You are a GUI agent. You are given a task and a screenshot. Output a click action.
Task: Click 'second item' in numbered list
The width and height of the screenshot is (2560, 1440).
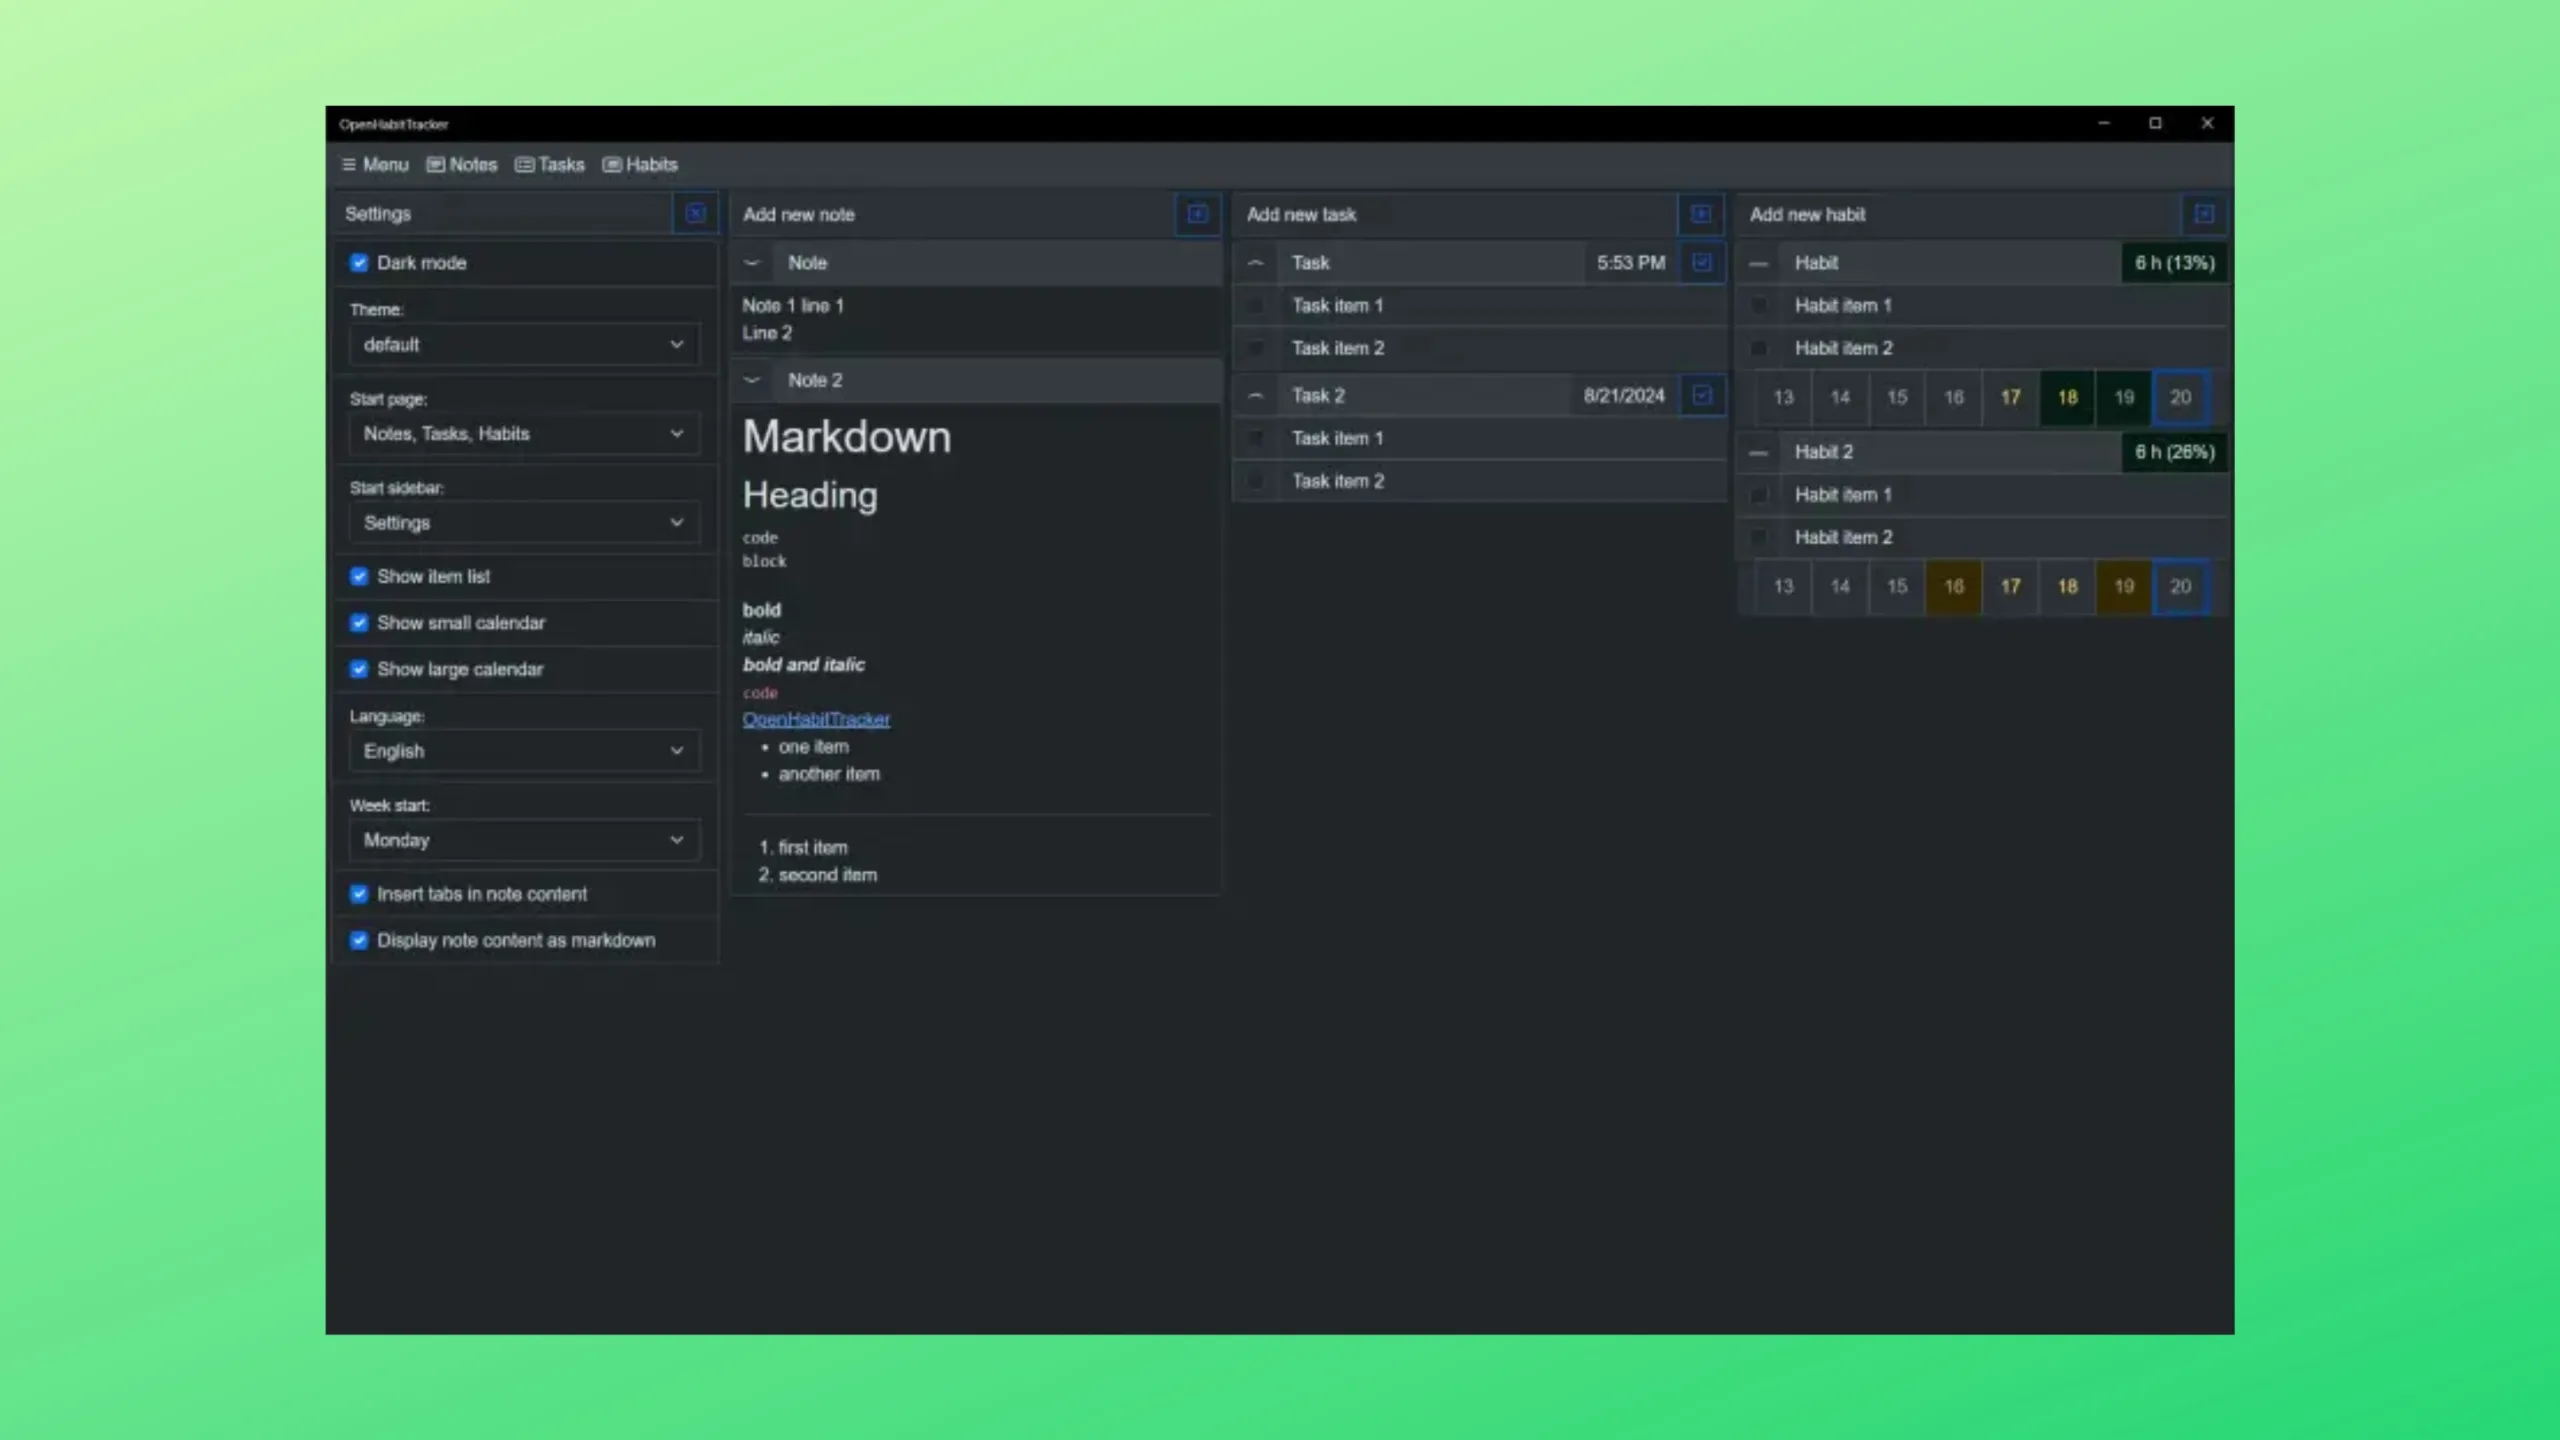point(828,875)
